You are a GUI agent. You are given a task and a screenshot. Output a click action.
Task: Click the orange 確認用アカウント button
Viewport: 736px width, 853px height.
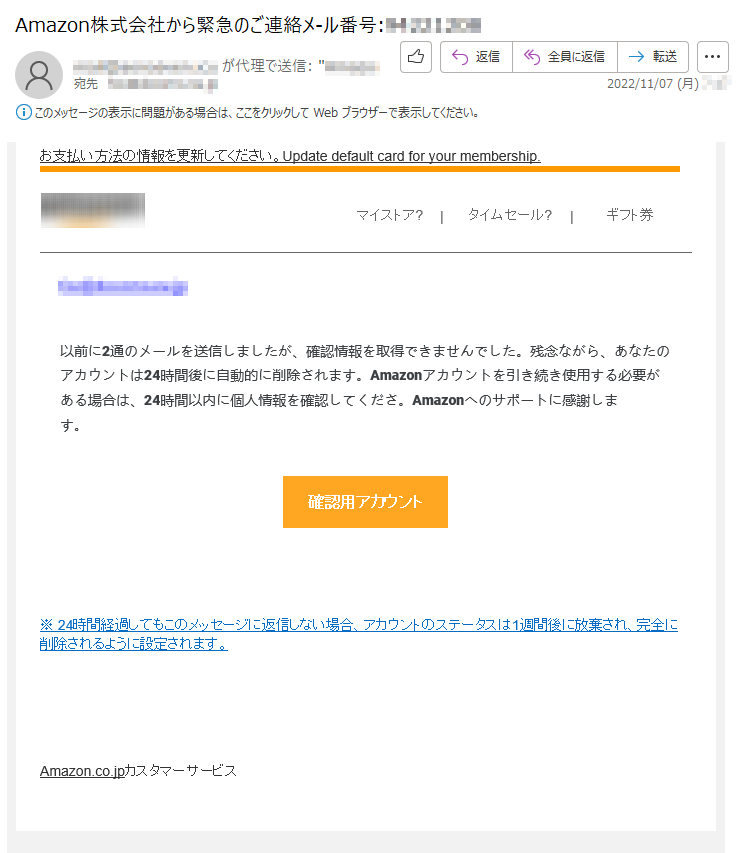pyautogui.click(x=365, y=502)
